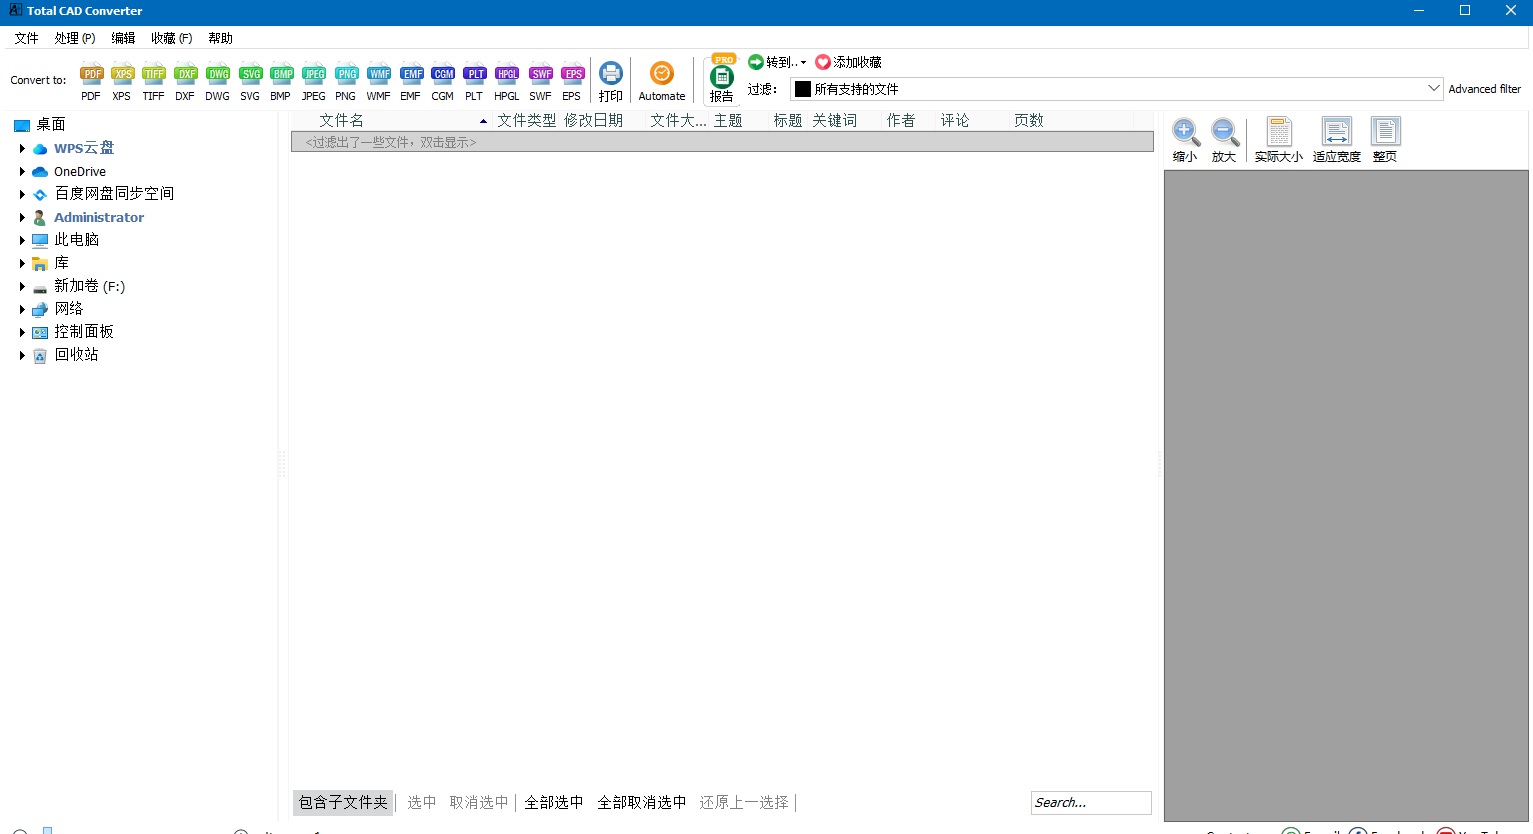Expand the 此电脑 tree node
Screen dimensions: 1533x834
click(22, 240)
